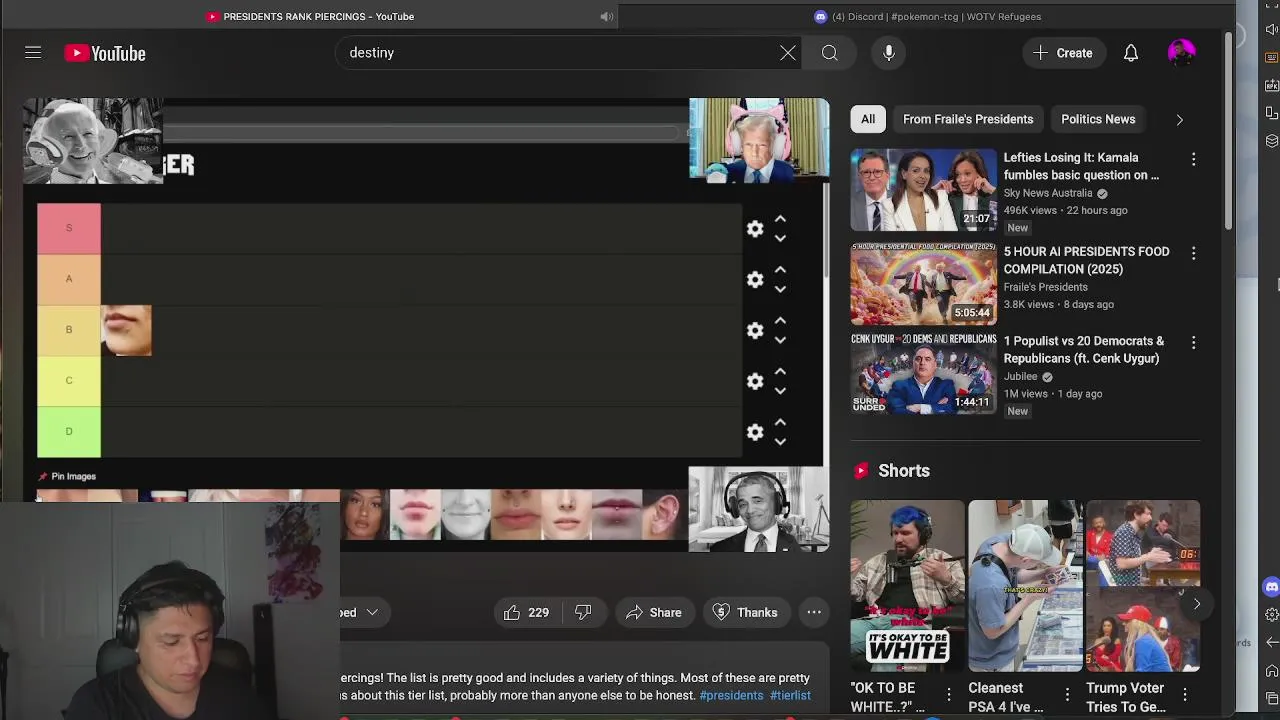Move S tier row up
Viewport: 1280px width, 720px height.
coord(780,219)
